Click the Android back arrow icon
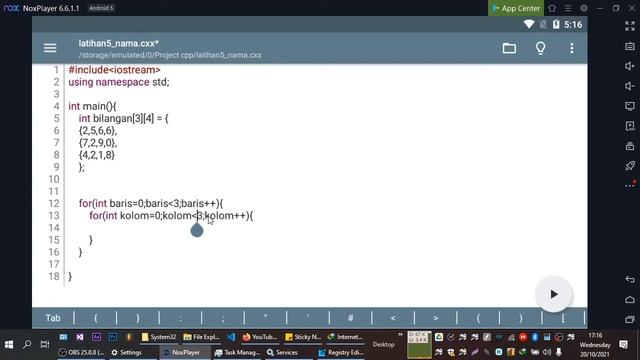Viewport: 640px width, 360px height. [x=630, y=280]
